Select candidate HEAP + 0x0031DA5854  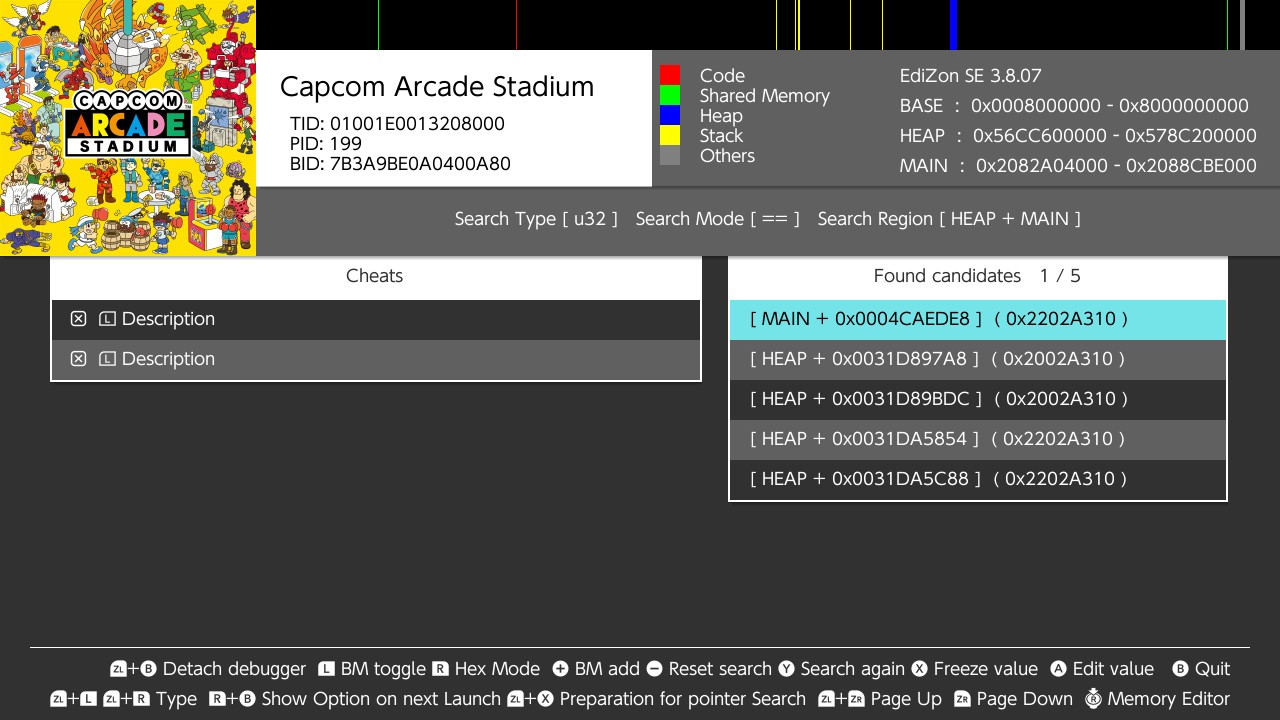(978, 440)
